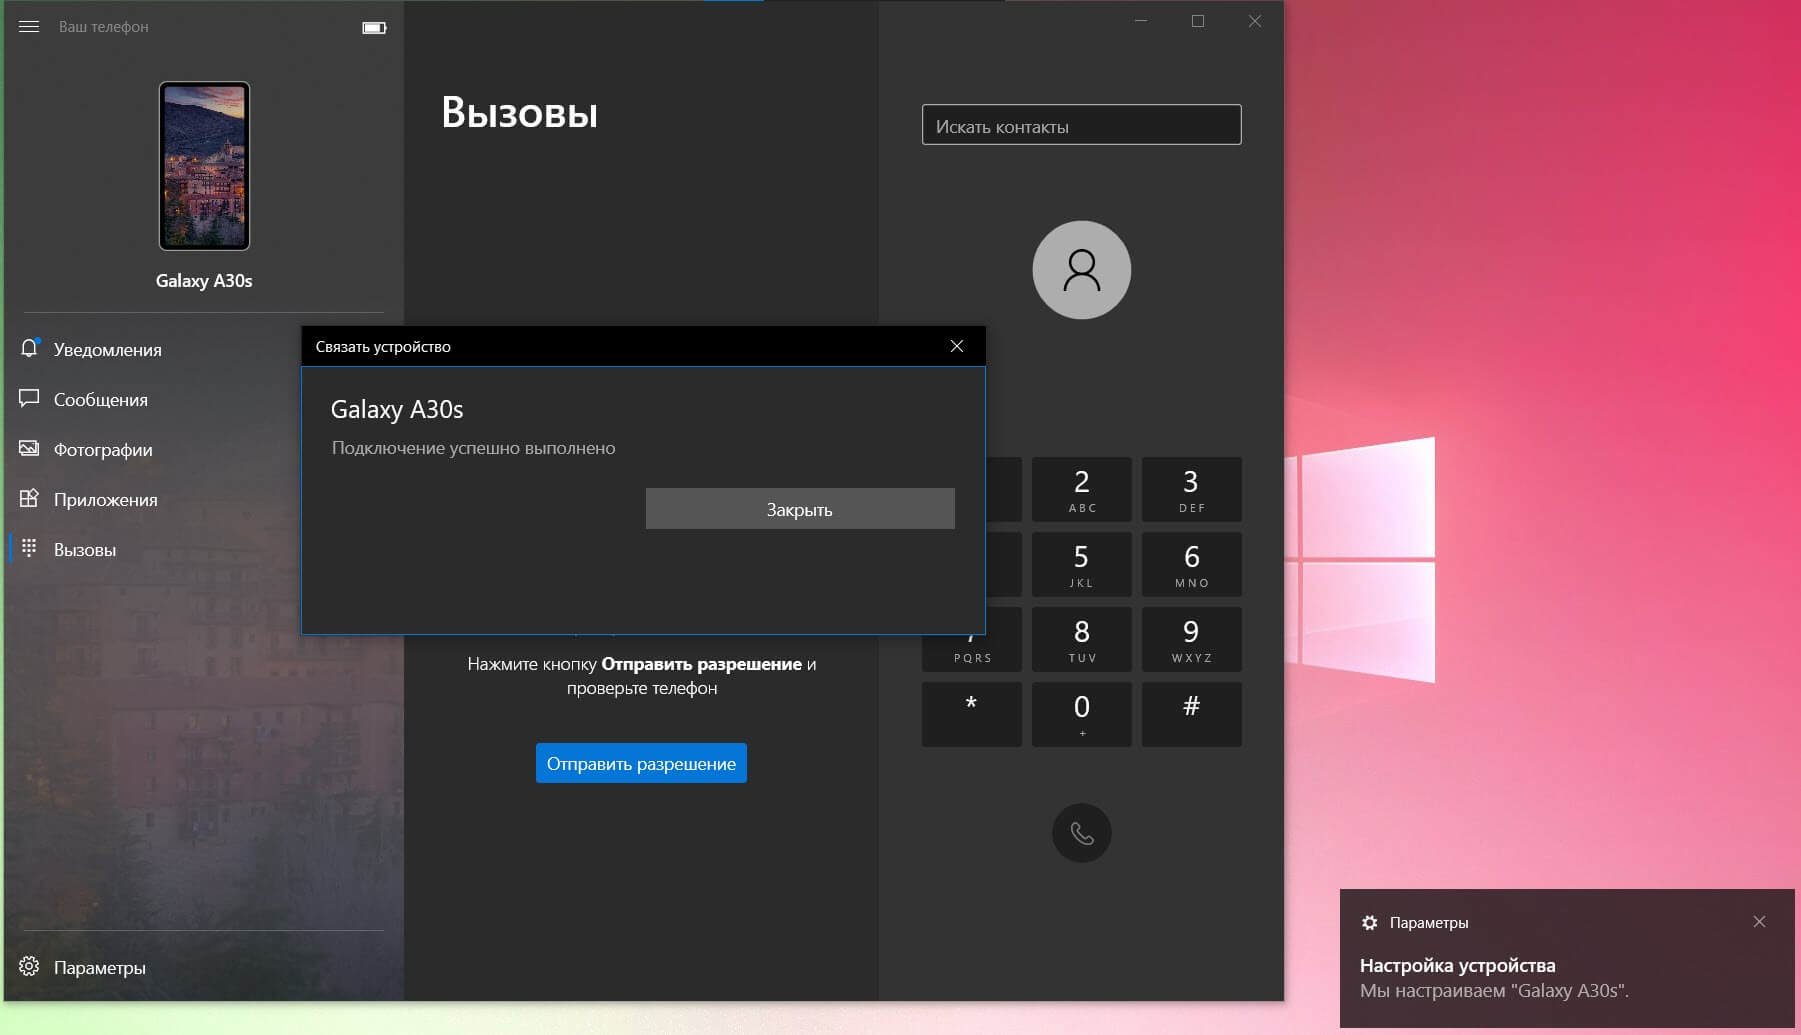This screenshot has width=1801, height=1035.
Task: Dial digit 9 WXYZ on keypad
Action: (1191, 639)
